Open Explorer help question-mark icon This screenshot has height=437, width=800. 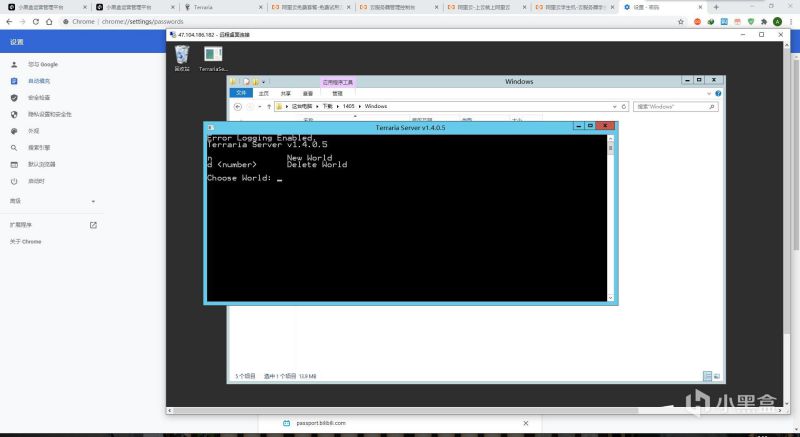(x=718, y=94)
